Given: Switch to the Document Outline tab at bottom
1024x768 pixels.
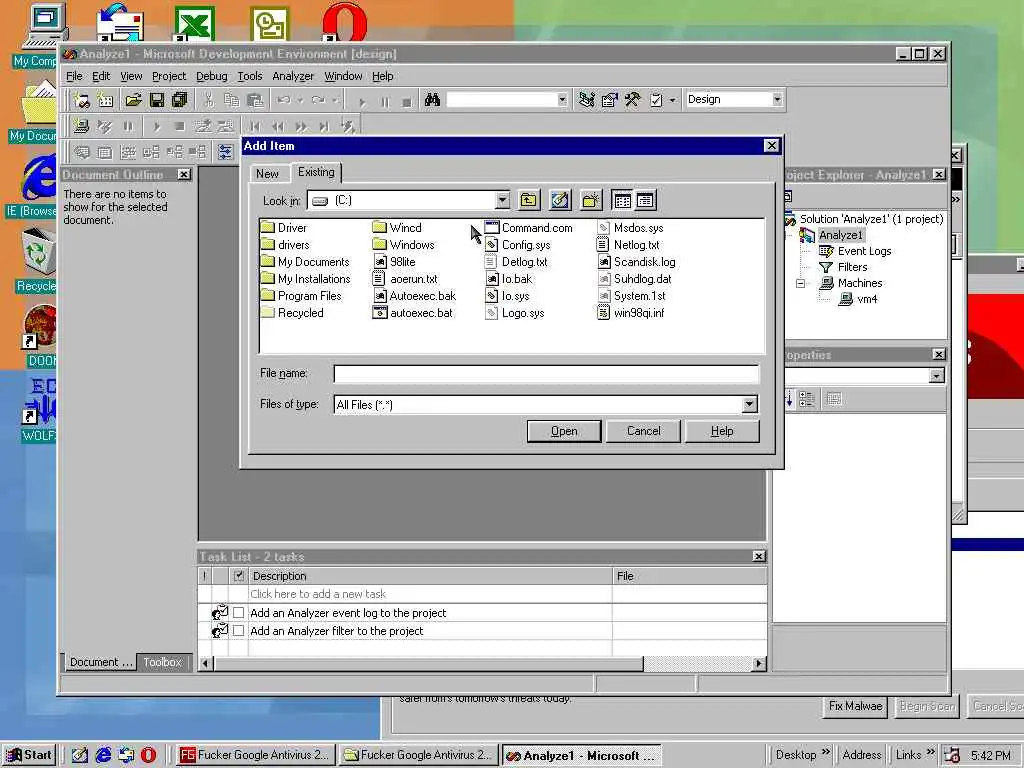Looking at the screenshot, I should click(101, 662).
